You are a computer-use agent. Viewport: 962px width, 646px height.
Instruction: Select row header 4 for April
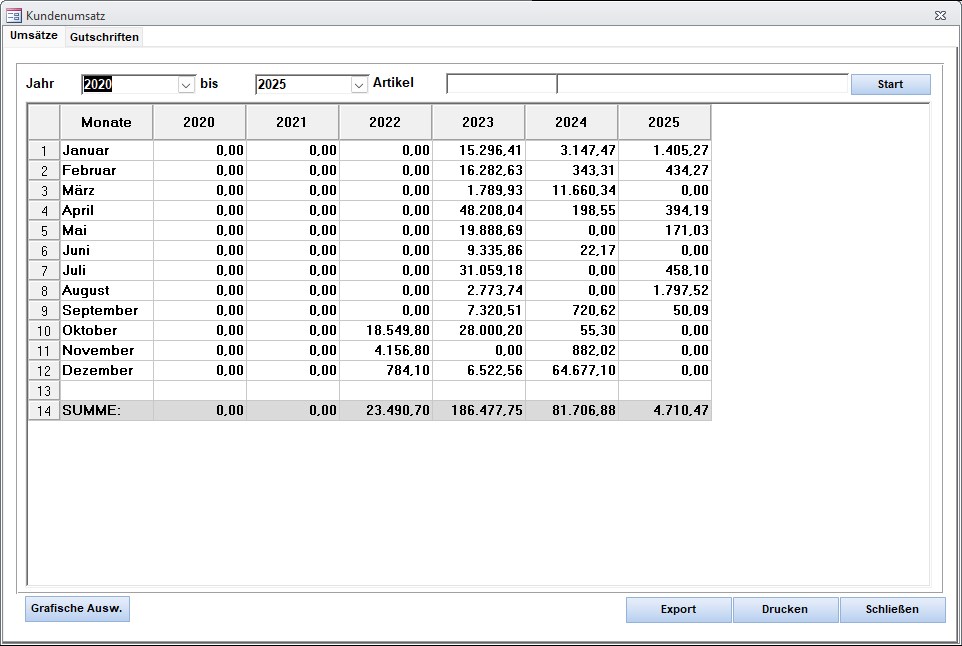(44, 211)
